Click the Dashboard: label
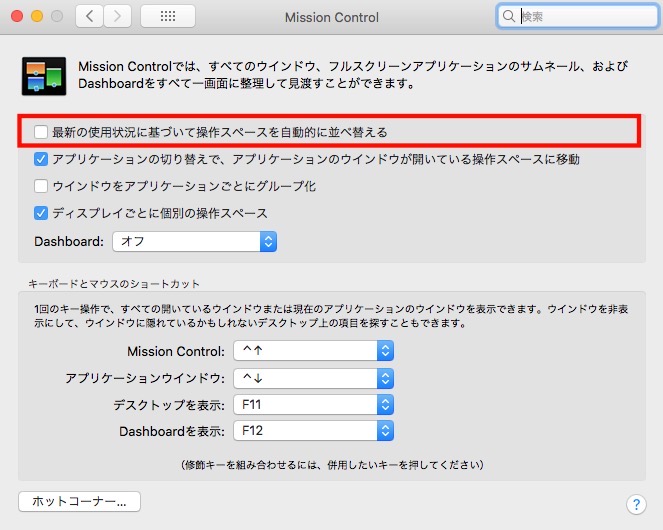 tap(69, 242)
